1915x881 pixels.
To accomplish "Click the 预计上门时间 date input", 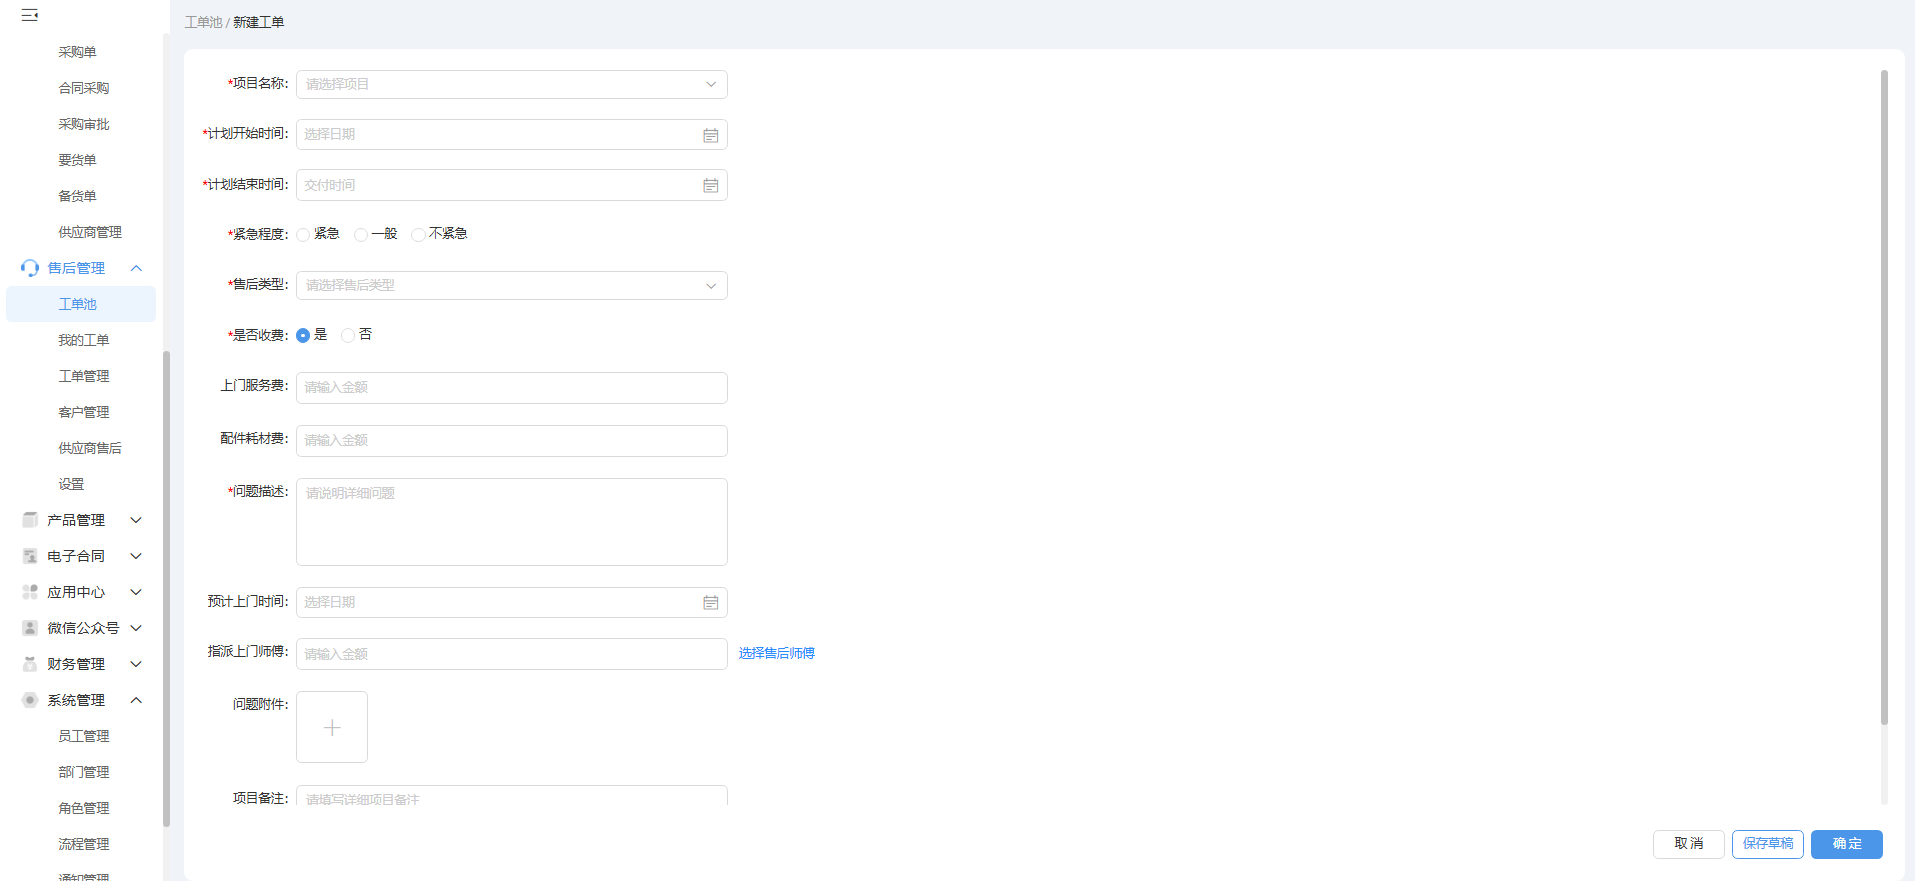I will coord(512,602).
